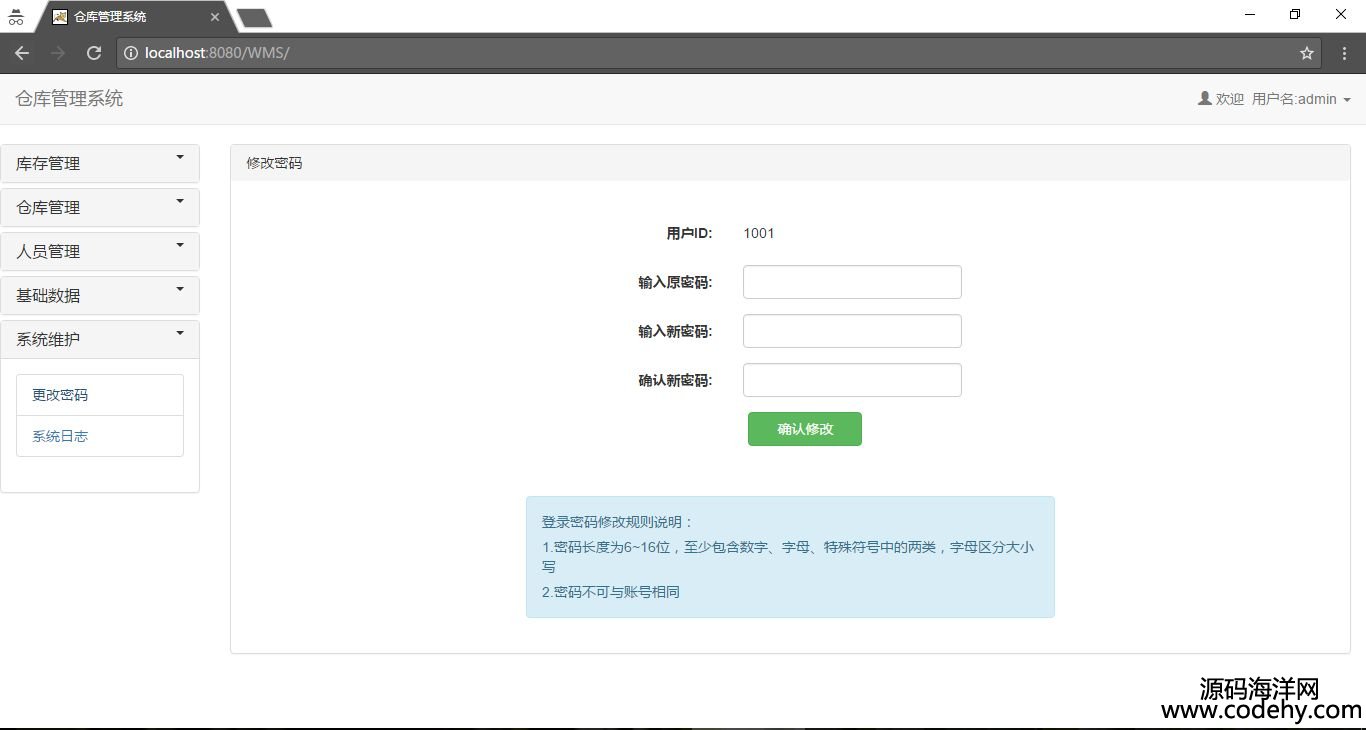This screenshot has height=730, width=1366.
Task: Select 更改密码 in the sidebar
Action: (x=100, y=395)
